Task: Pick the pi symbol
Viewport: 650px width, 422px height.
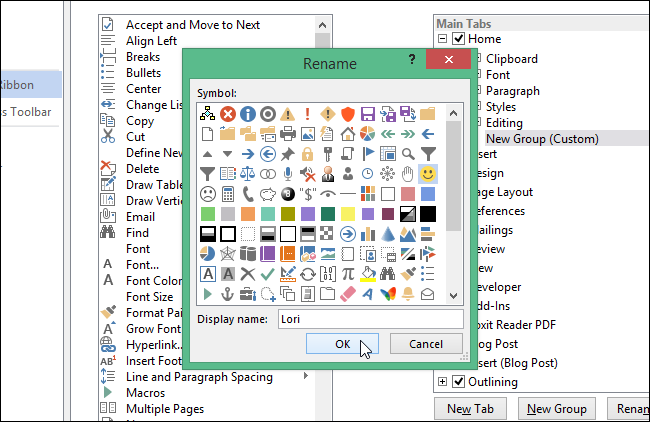Action: 348,274
